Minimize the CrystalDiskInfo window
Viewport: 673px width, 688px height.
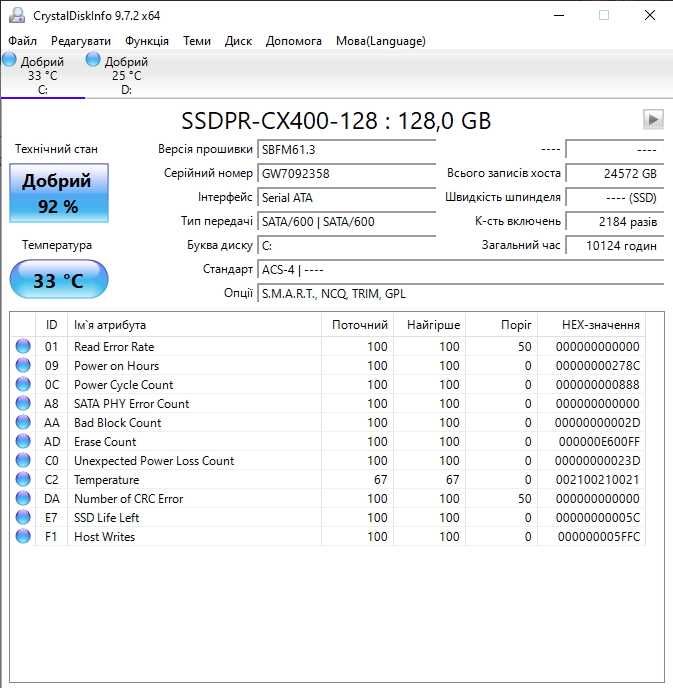tap(558, 15)
